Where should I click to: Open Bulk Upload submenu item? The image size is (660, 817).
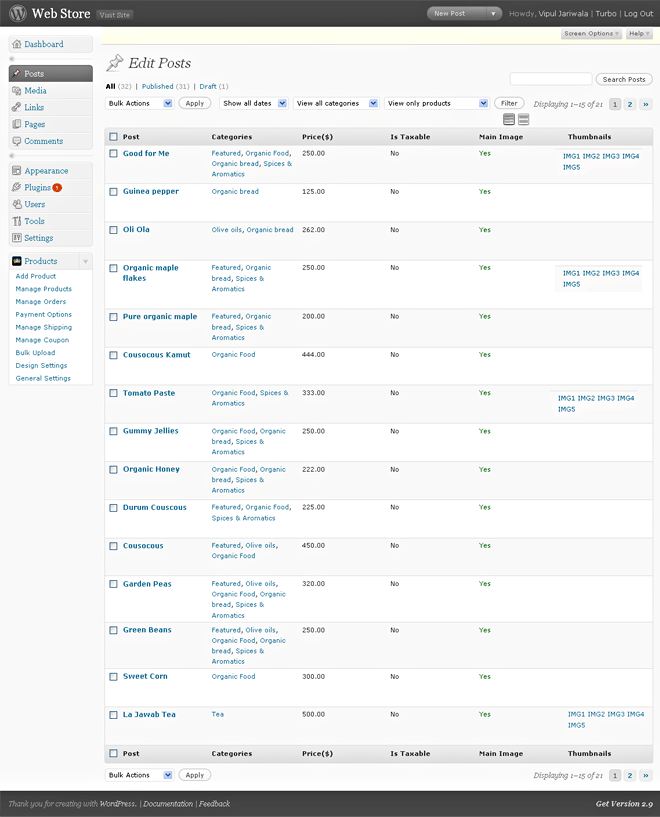pos(35,353)
